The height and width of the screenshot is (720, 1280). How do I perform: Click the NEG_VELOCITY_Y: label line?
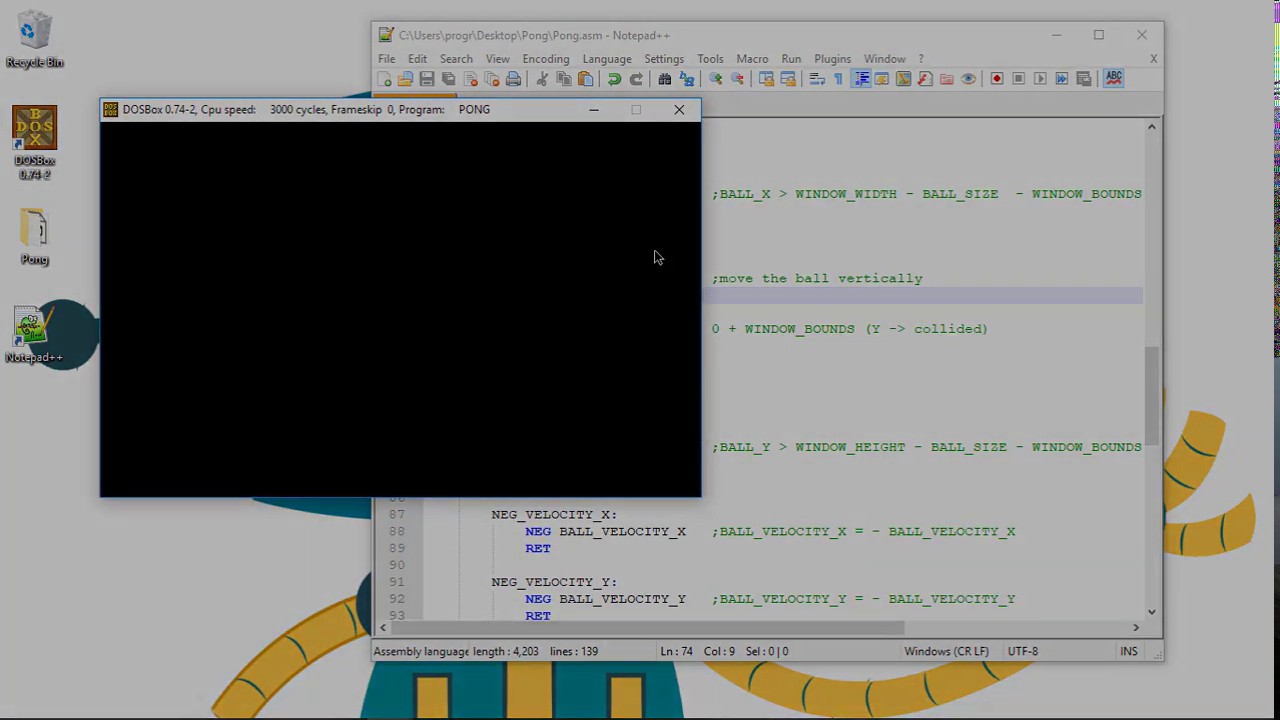coord(554,582)
